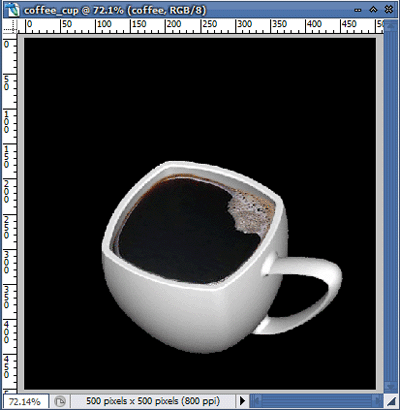The height and width of the screenshot is (410, 400).
Task: Close the coffee_cup document window
Action: [x=389, y=10]
